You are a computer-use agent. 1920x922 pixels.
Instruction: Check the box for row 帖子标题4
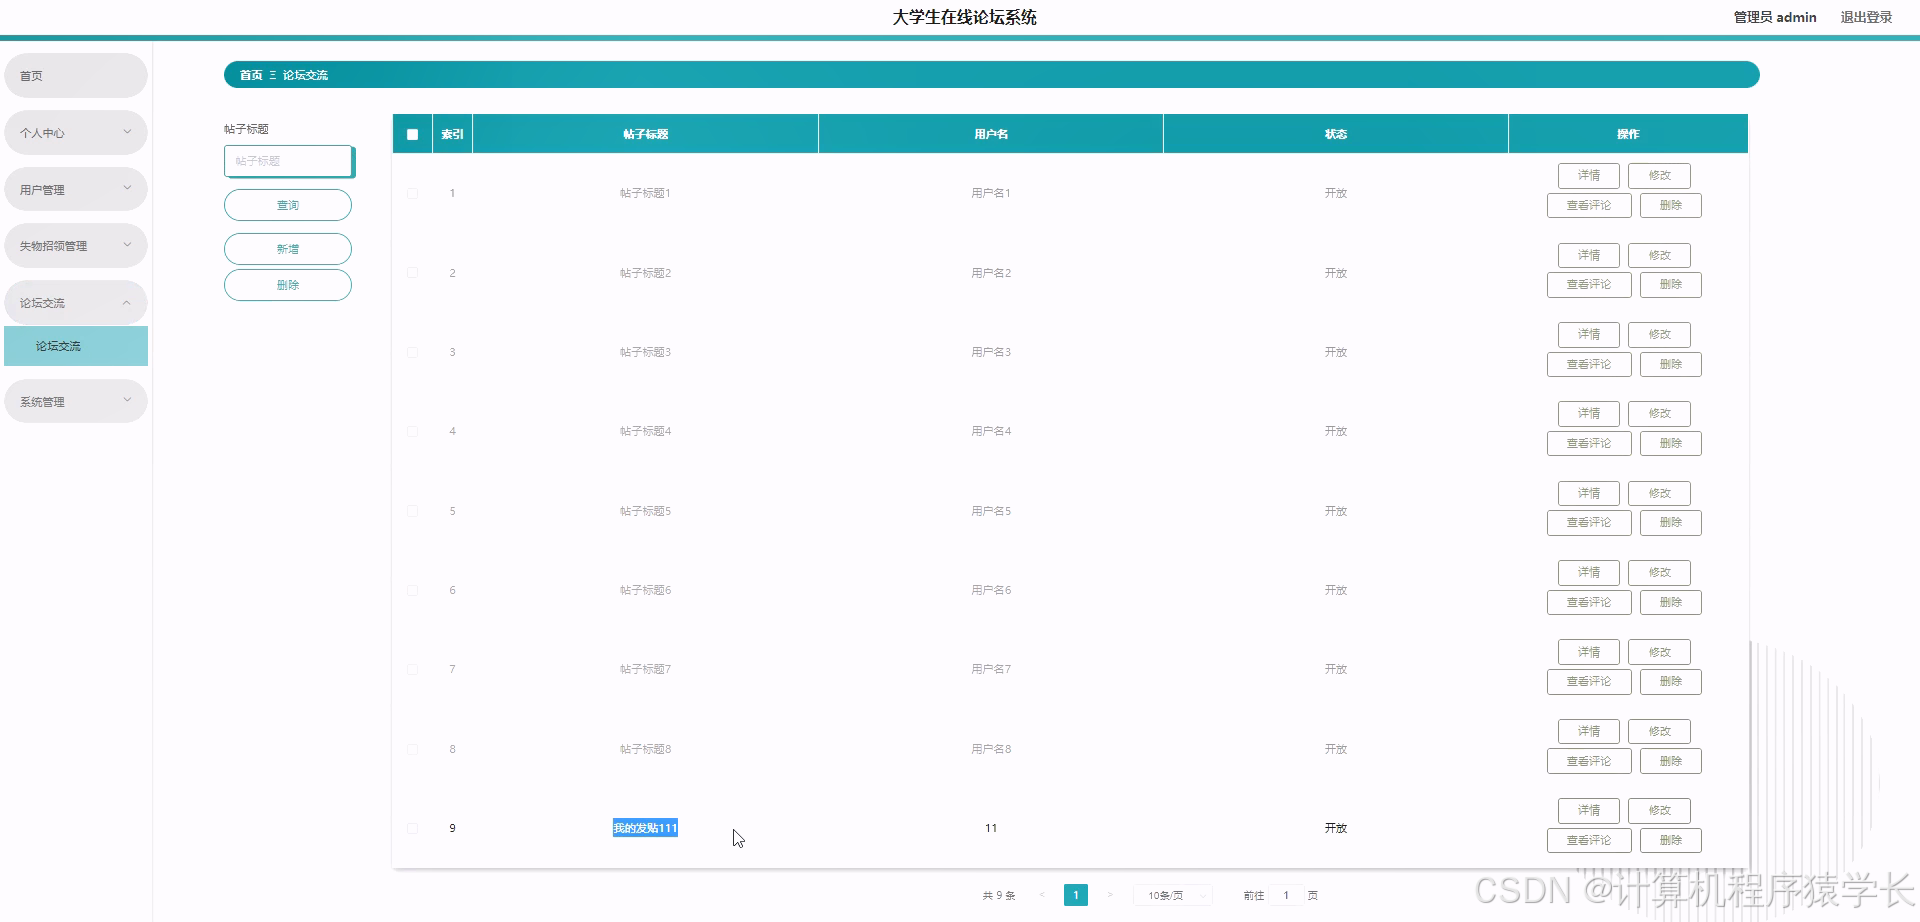coord(412,431)
